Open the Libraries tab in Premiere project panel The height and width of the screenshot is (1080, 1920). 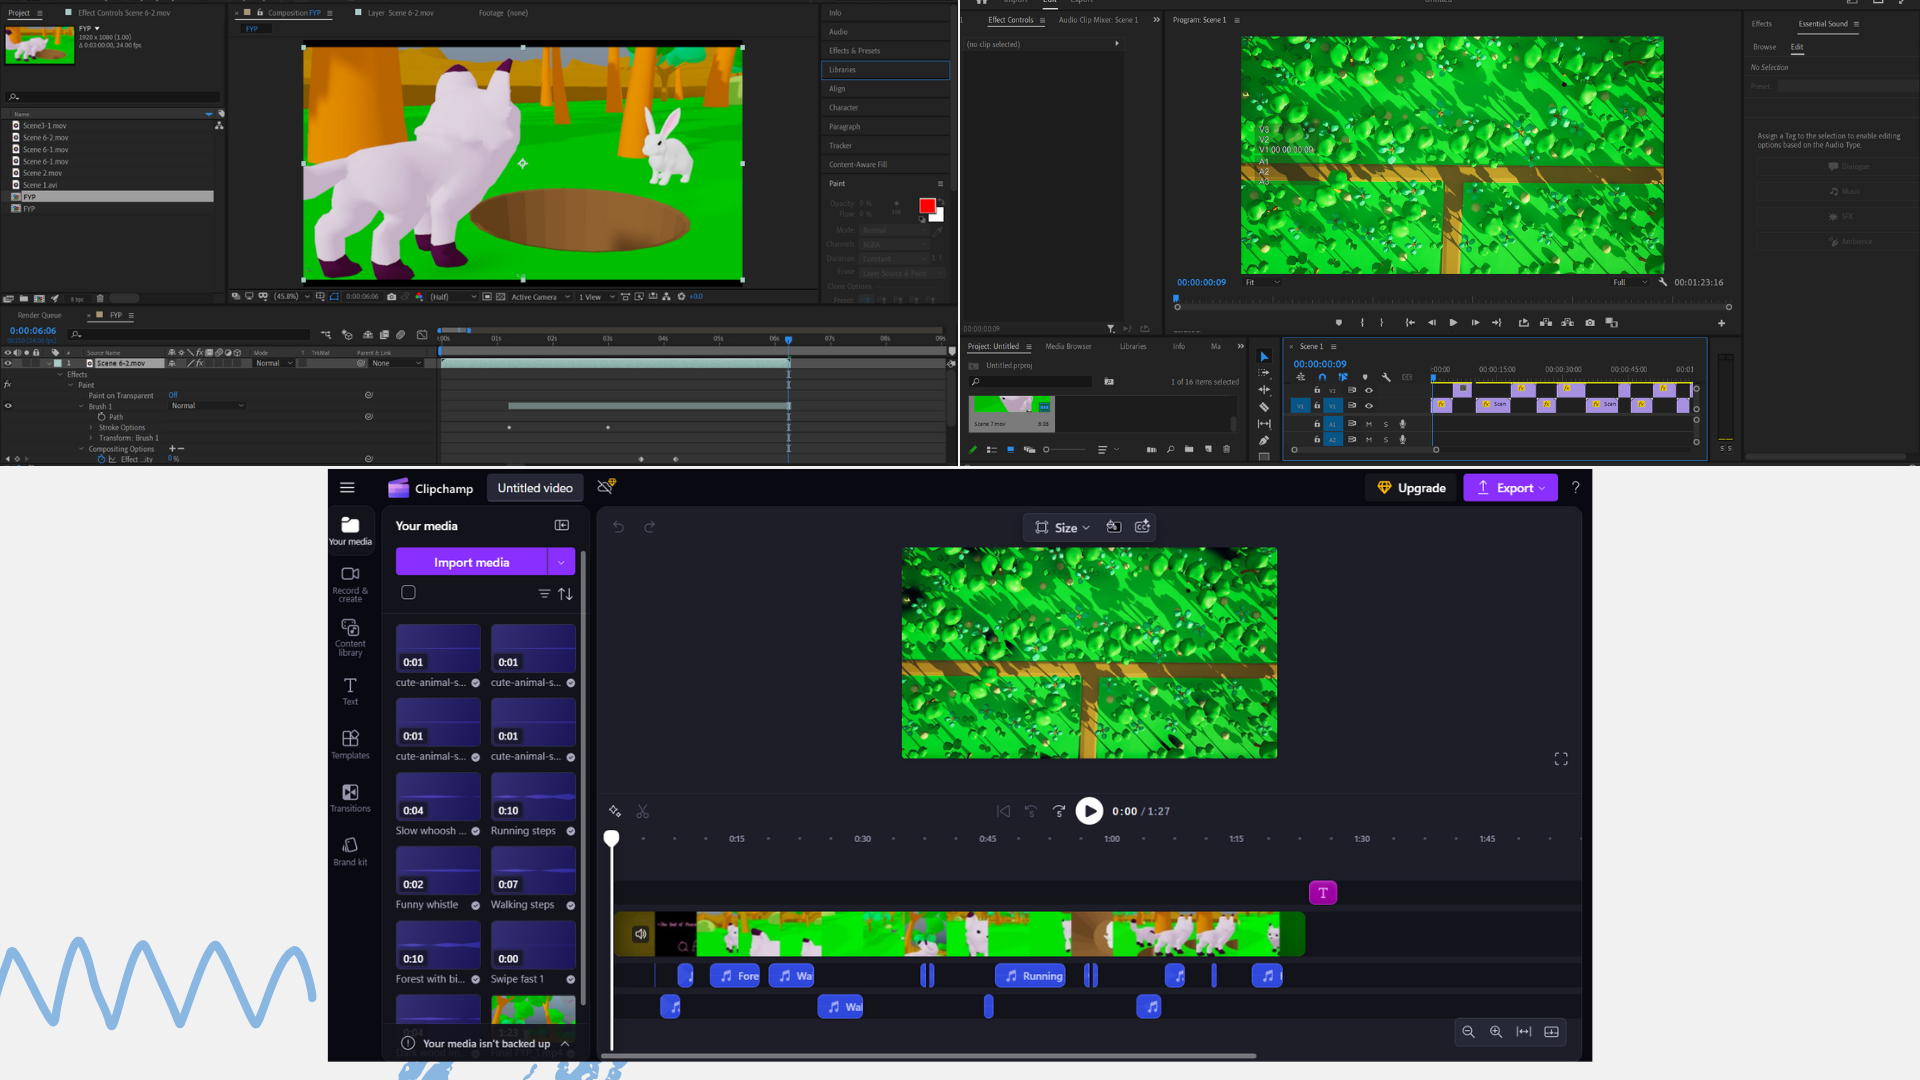click(x=1133, y=347)
